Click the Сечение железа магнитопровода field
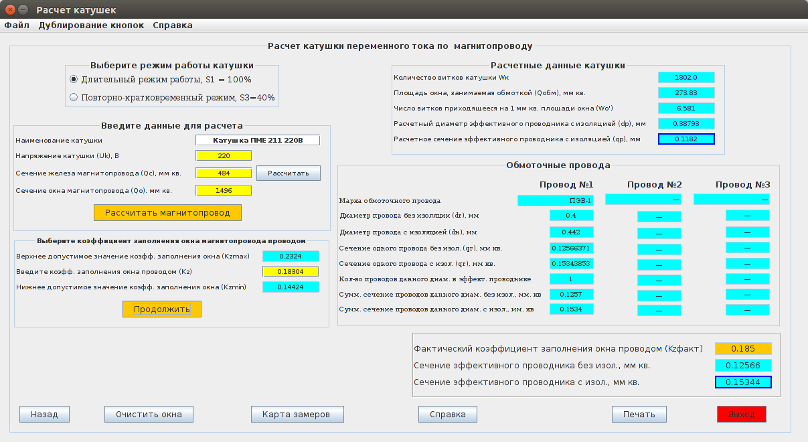The width and height of the screenshot is (808, 442). pyautogui.click(x=223, y=173)
